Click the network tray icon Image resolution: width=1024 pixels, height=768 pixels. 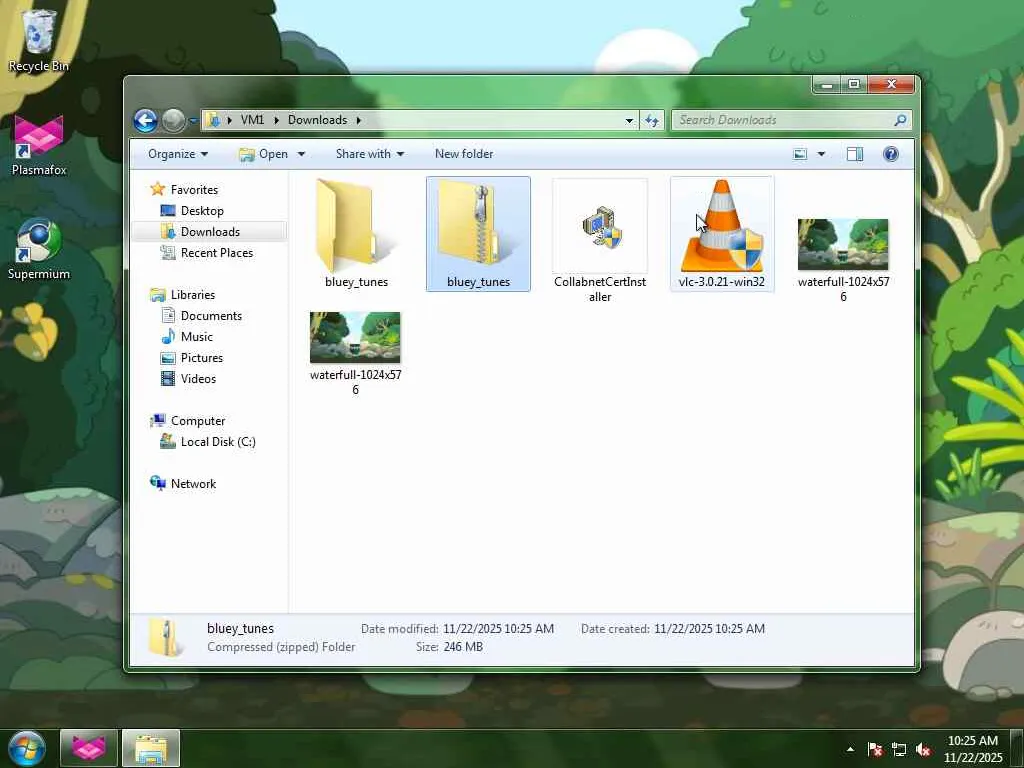899,749
